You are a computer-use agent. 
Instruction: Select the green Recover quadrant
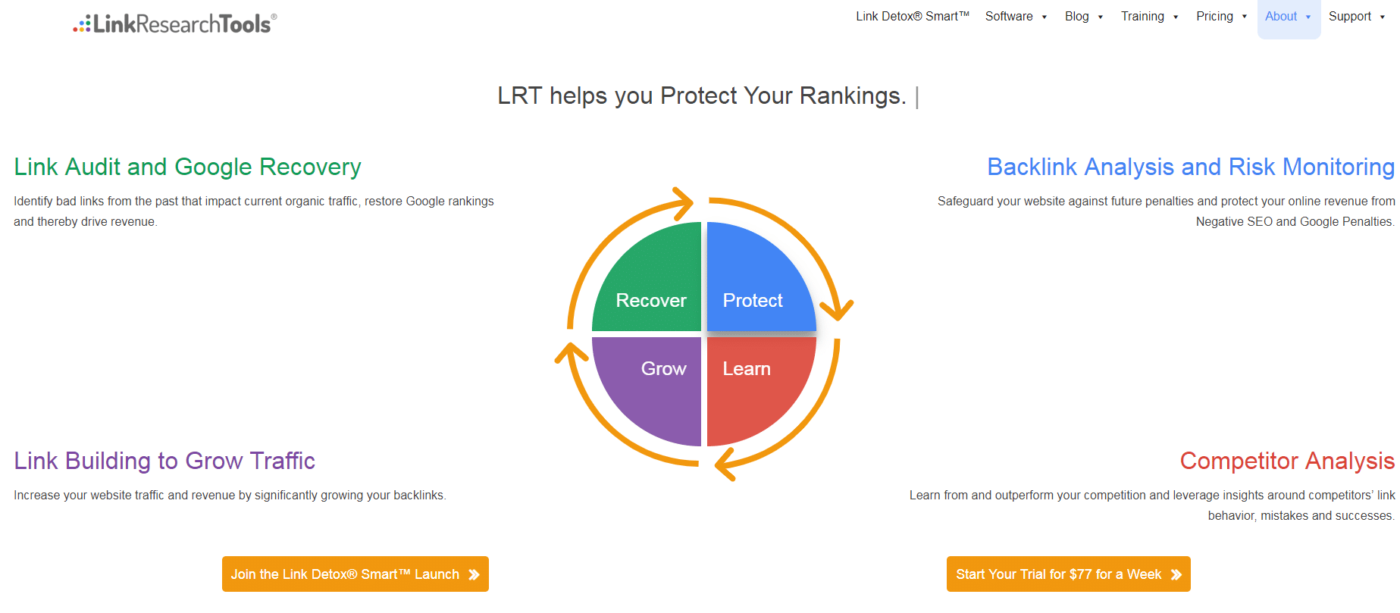(647, 277)
